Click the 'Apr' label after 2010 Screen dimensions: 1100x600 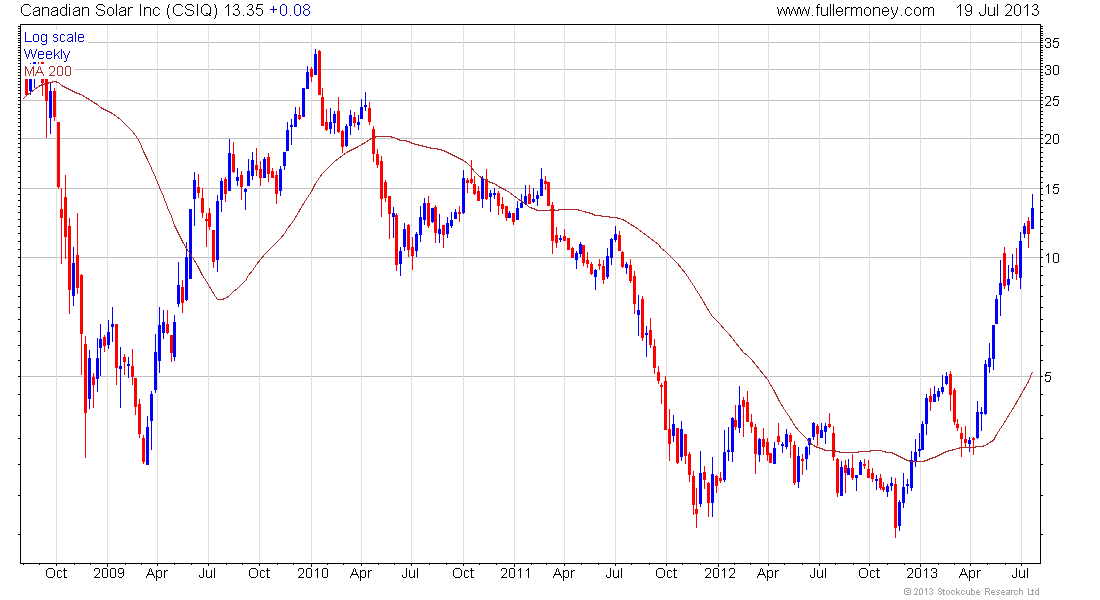361,573
